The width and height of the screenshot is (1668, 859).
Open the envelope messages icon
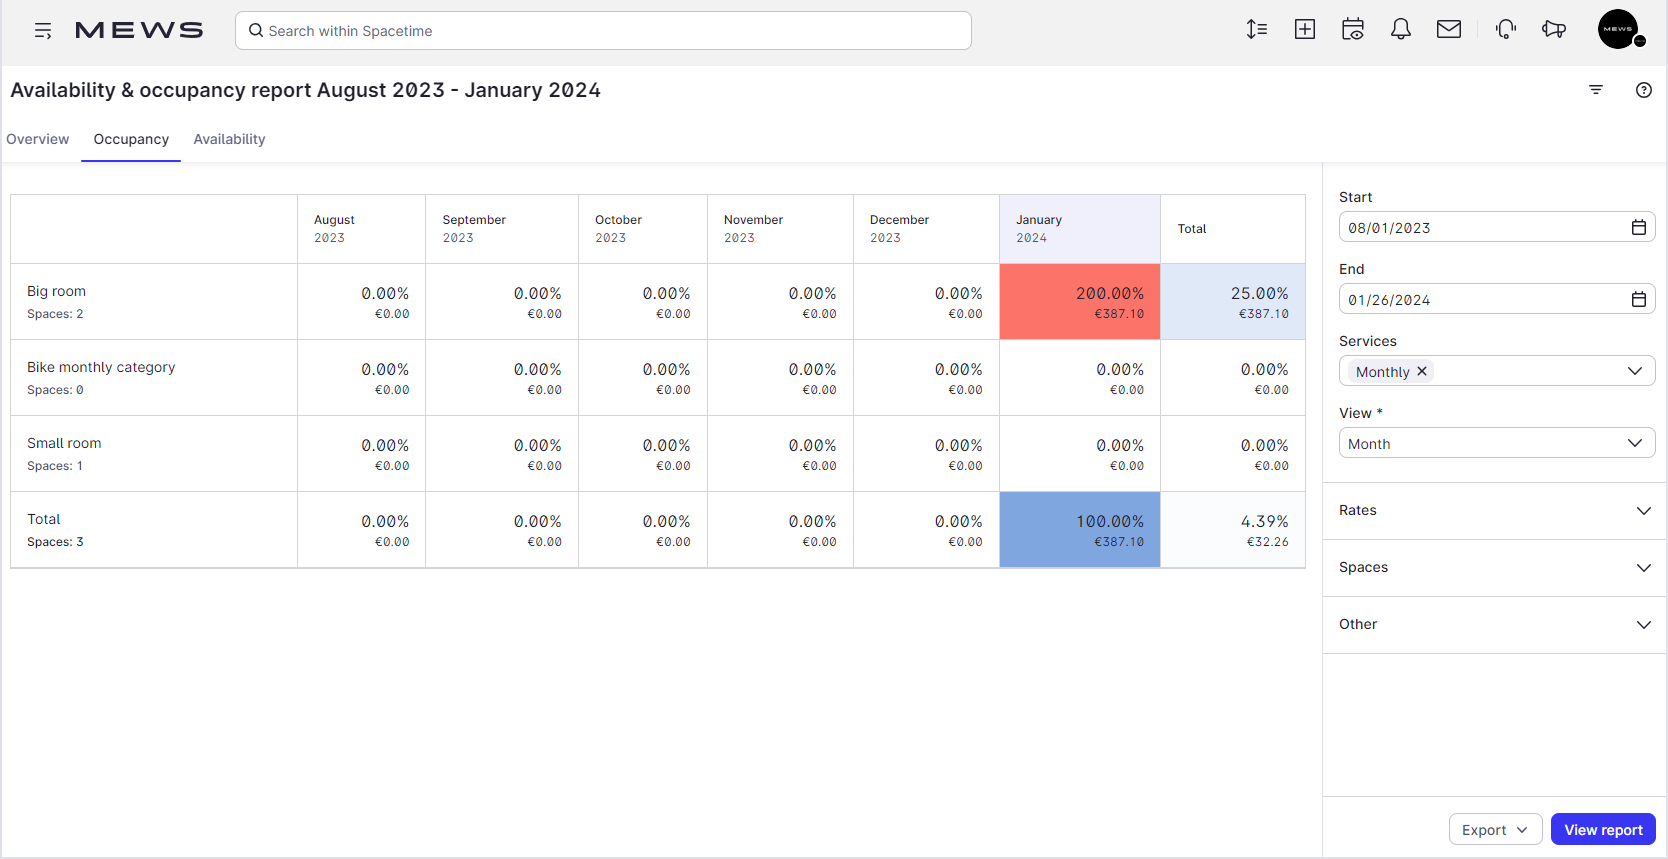pos(1449,30)
